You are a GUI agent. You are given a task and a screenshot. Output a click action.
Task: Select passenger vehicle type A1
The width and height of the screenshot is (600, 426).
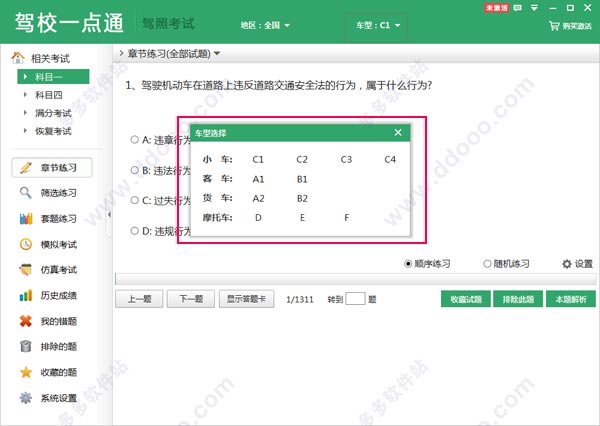pyautogui.click(x=258, y=179)
